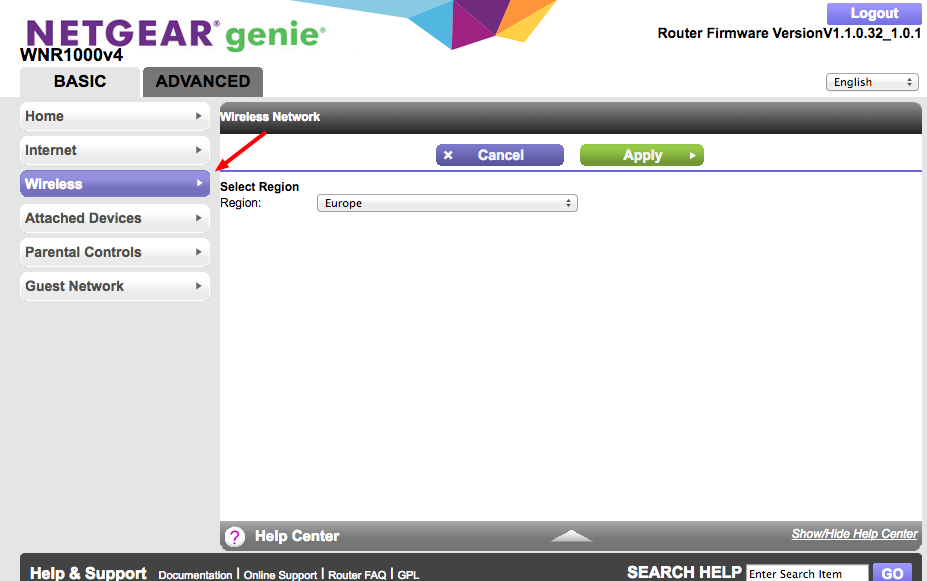Image resolution: width=927 pixels, height=581 pixels.
Task: Click the SEARCH HELP label
Action: coord(684,572)
